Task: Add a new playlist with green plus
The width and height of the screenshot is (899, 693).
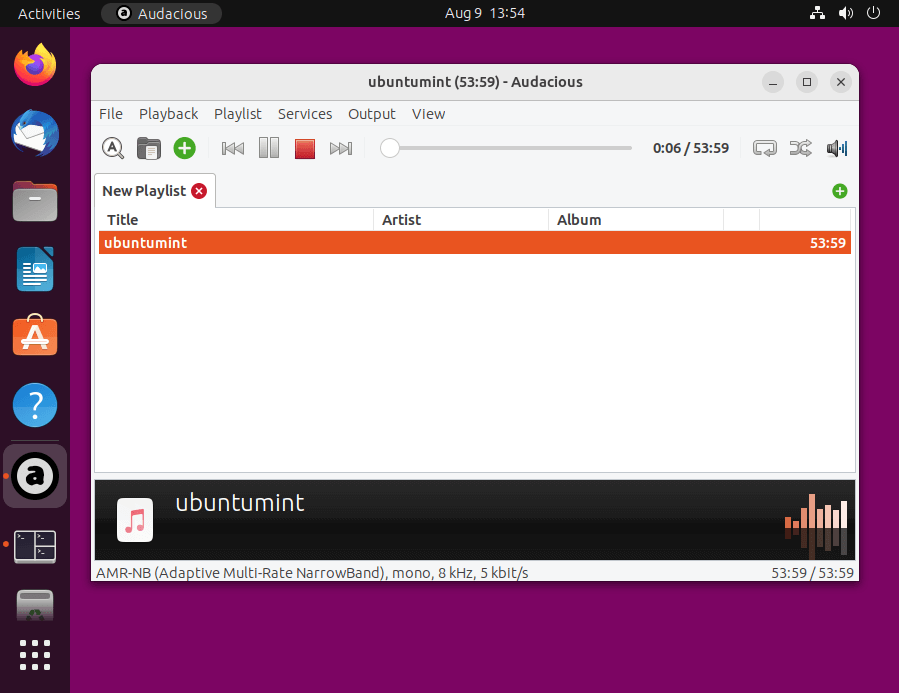Action: pyautogui.click(x=840, y=191)
